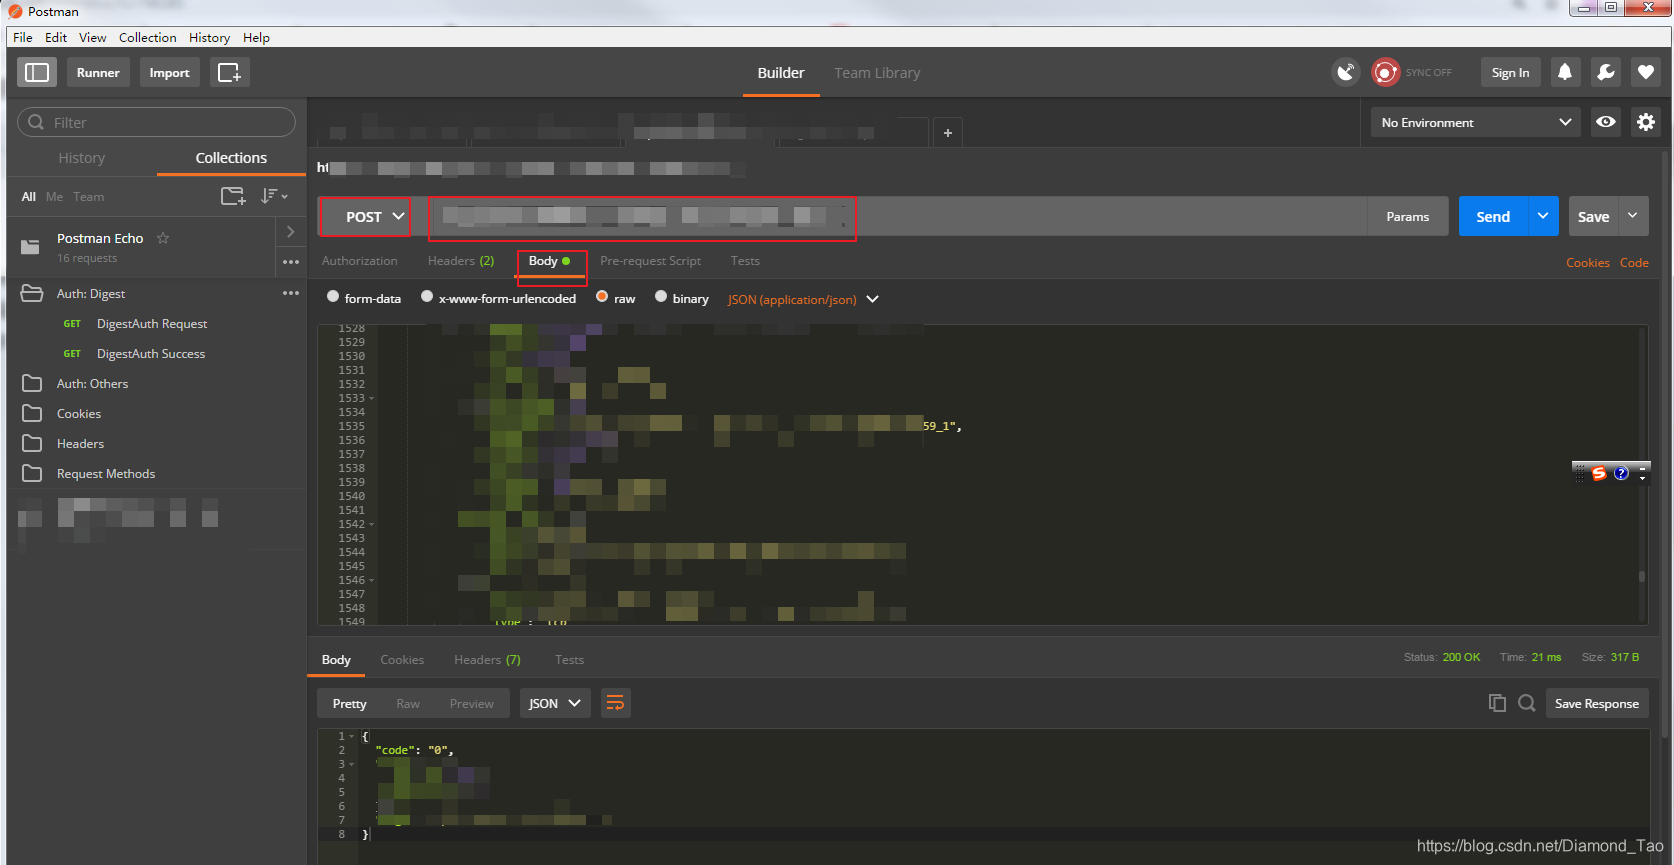Open manage environments gear icon
1674x865 pixels.
point(1645,122)
